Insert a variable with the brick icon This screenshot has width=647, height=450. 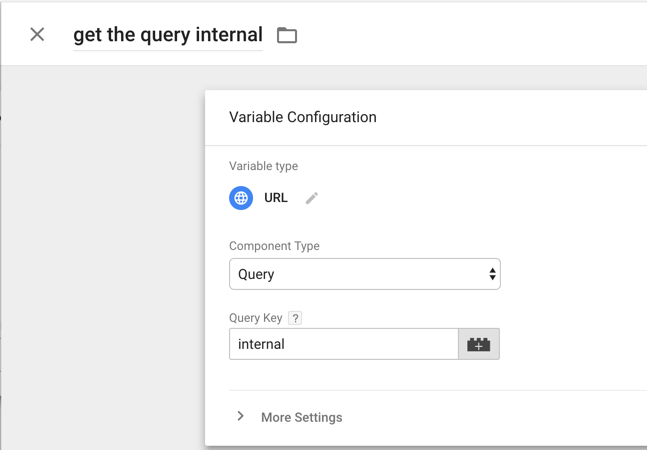479,344
